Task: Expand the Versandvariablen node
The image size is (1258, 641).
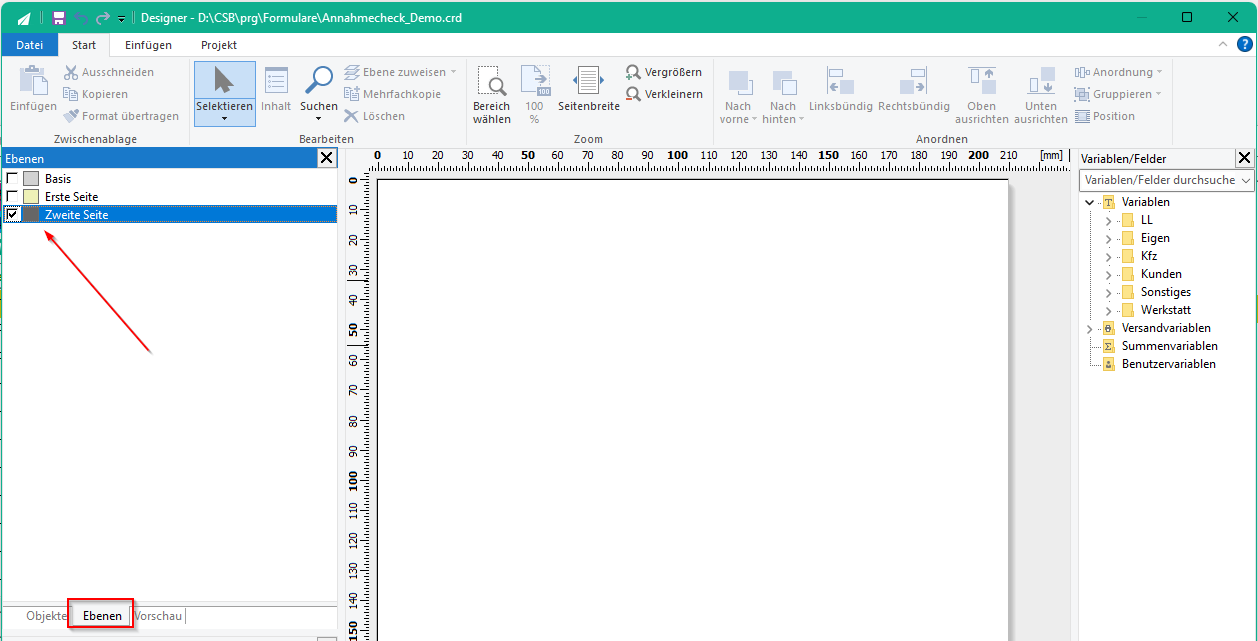Action: click(1089, 328)
